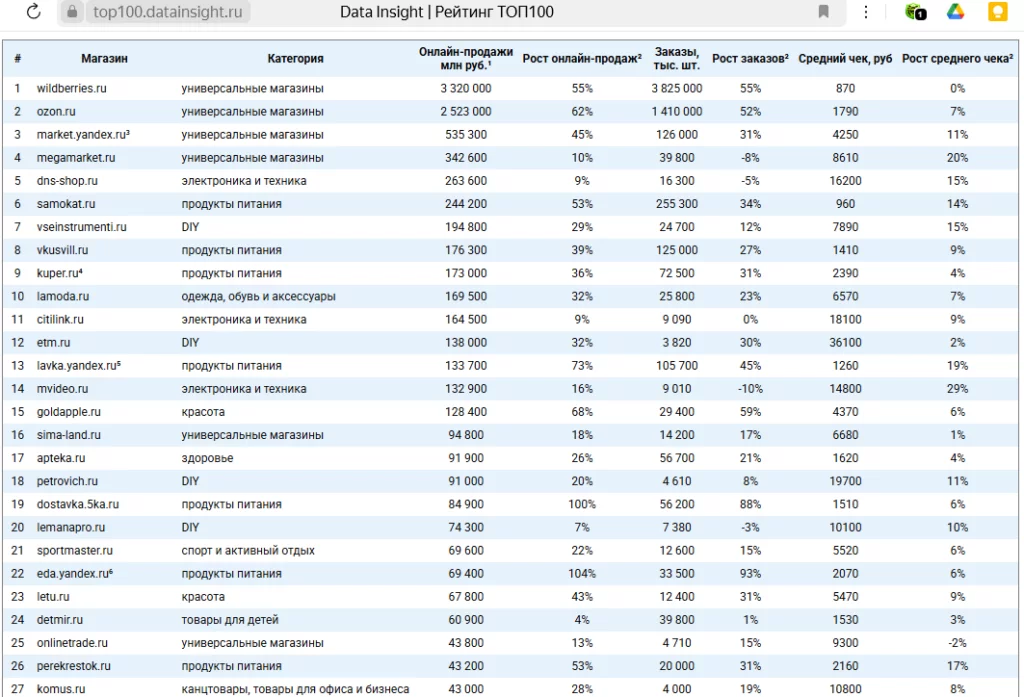1024x697 pixels.
Task: Click the lock icon in address bar
Action: (72, 12)
